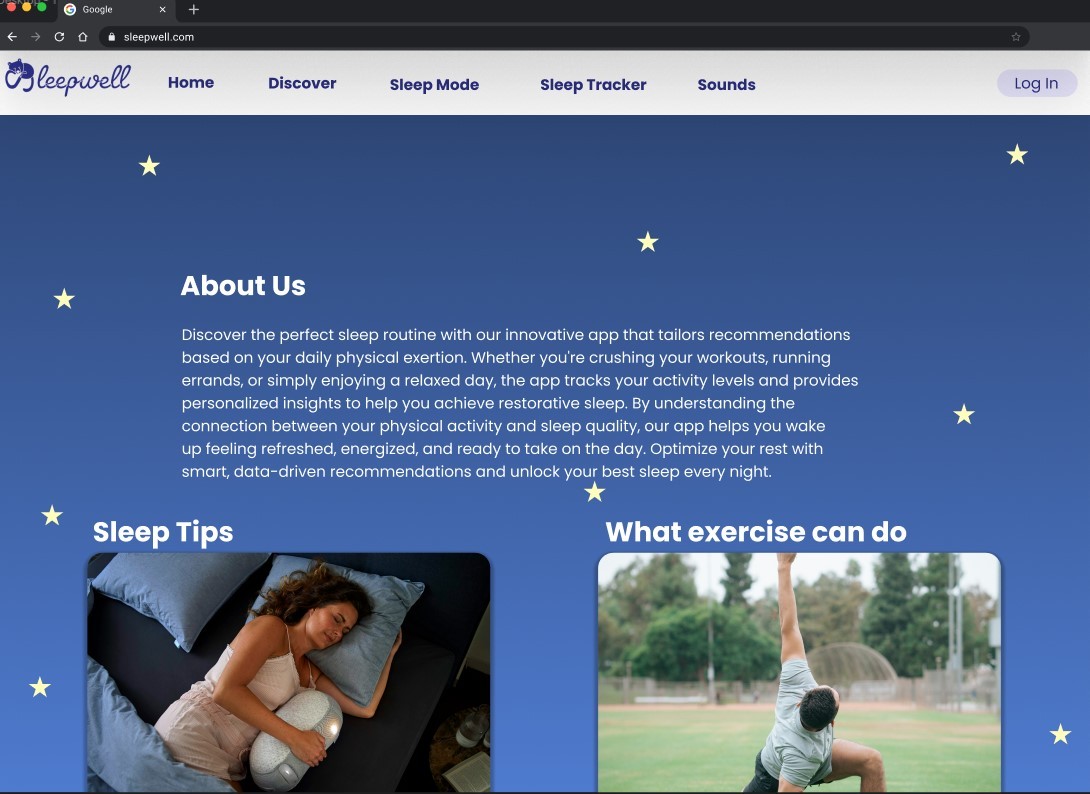Close the Google browser tab
Image resolution: width=1090 pixels, height=794 pixels.
tap(162, 10)
